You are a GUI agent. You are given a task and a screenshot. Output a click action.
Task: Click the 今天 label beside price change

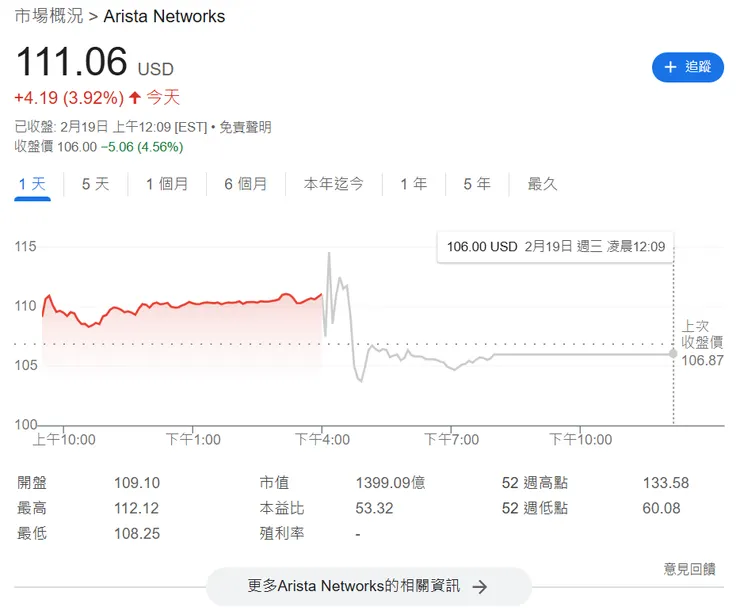tap(163, 98)
